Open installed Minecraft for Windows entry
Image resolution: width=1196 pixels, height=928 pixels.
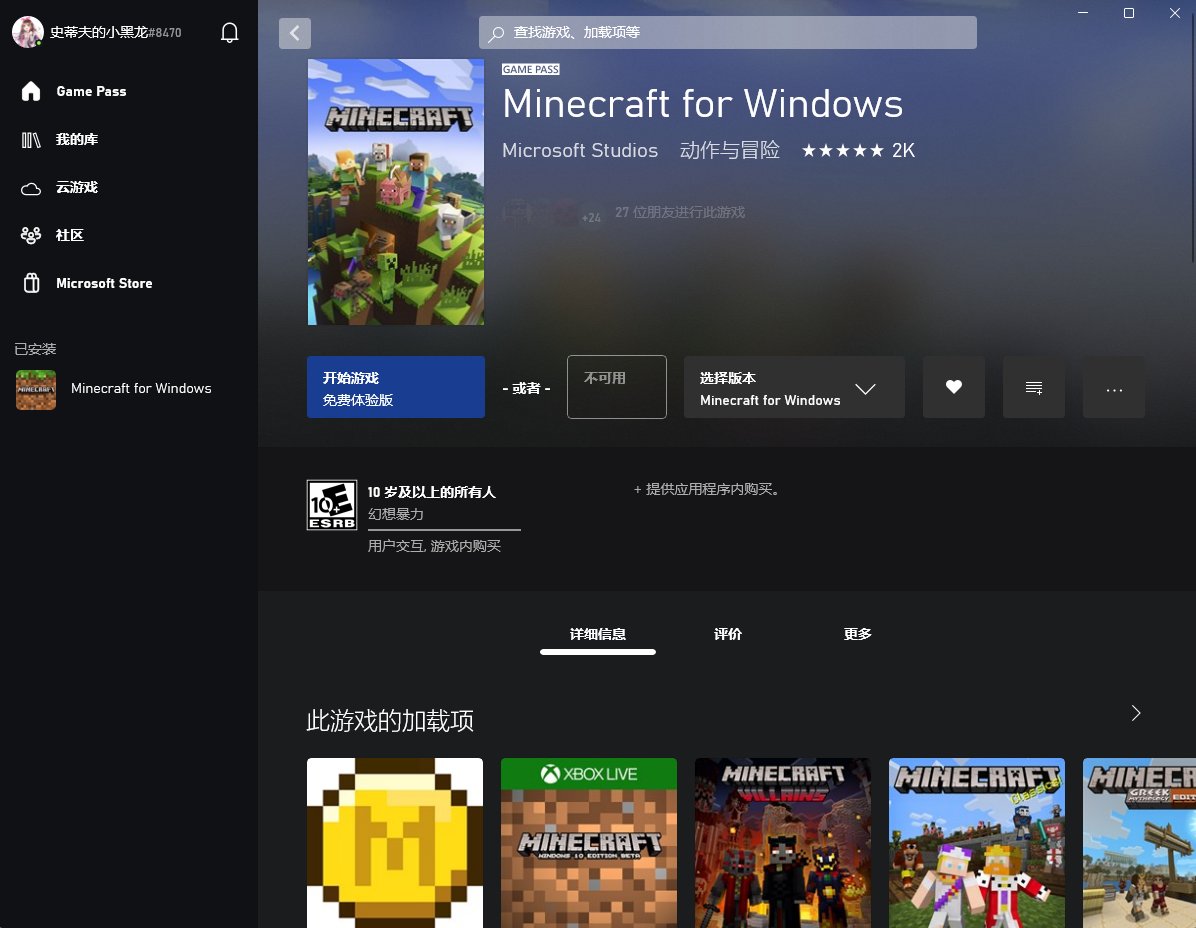(x=129, y=390)
